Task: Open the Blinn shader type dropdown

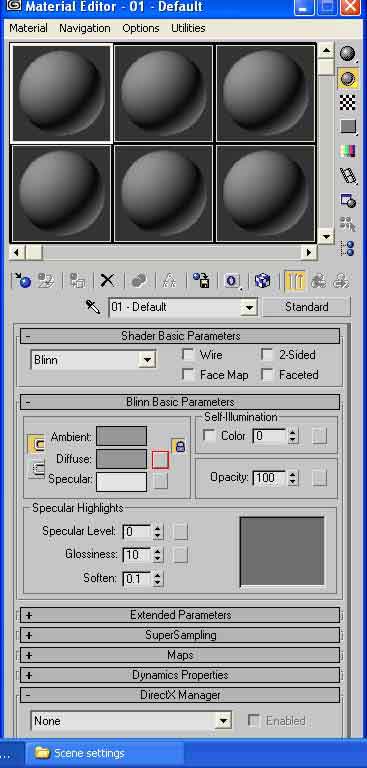Action: tap(93, 360)
